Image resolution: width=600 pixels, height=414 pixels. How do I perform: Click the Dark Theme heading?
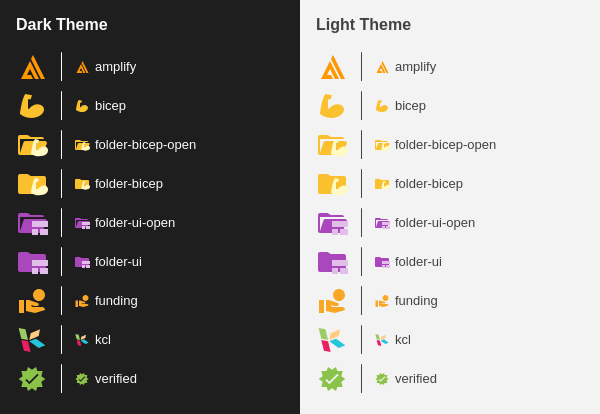[62, 24]
